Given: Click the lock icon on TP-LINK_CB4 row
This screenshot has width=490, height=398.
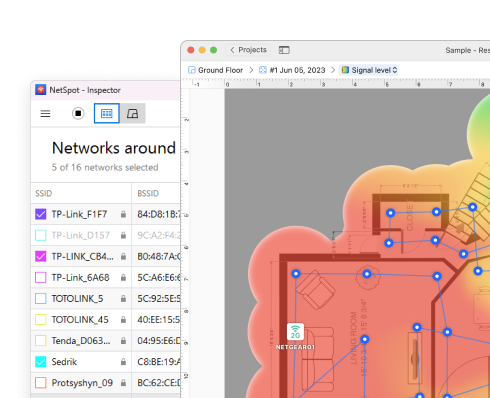Looking at the screenshot, I should 123,256.
